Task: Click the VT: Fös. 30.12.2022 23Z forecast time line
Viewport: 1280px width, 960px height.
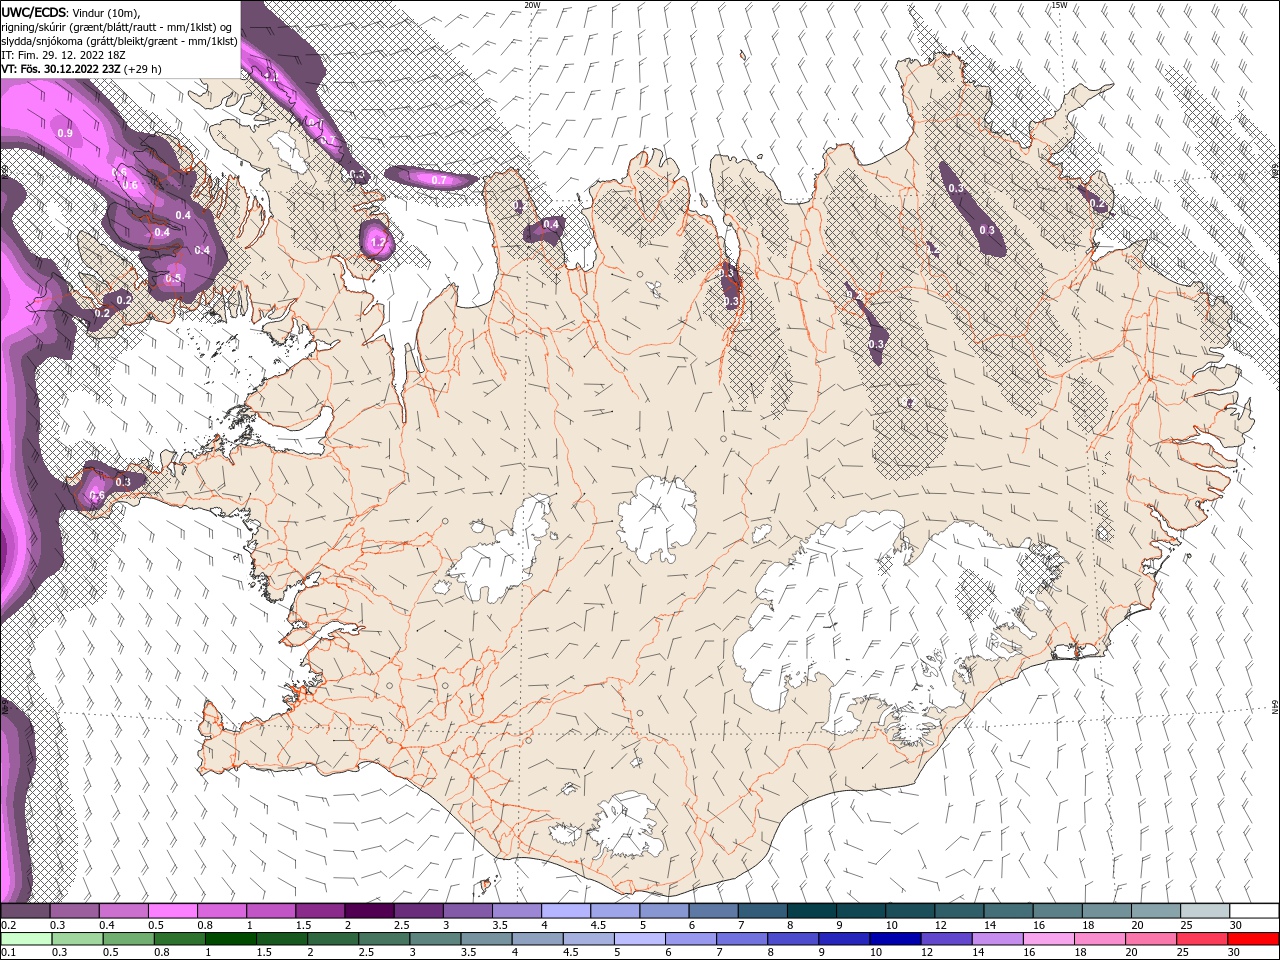Action: tap(81, 69)
